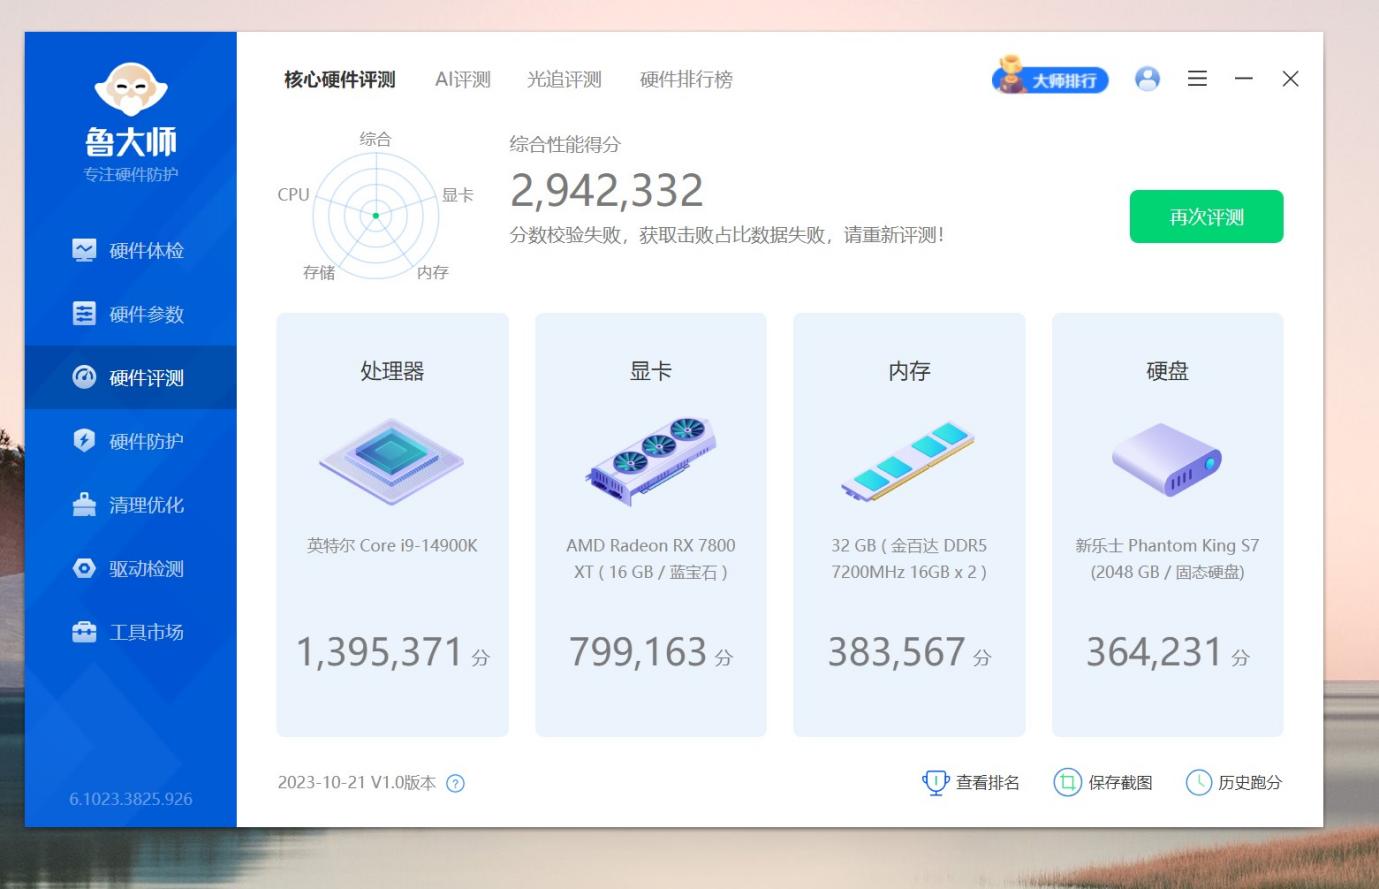Click the 处理器 card title
This screenshot has height=889, width=1379.
(392, 371)
